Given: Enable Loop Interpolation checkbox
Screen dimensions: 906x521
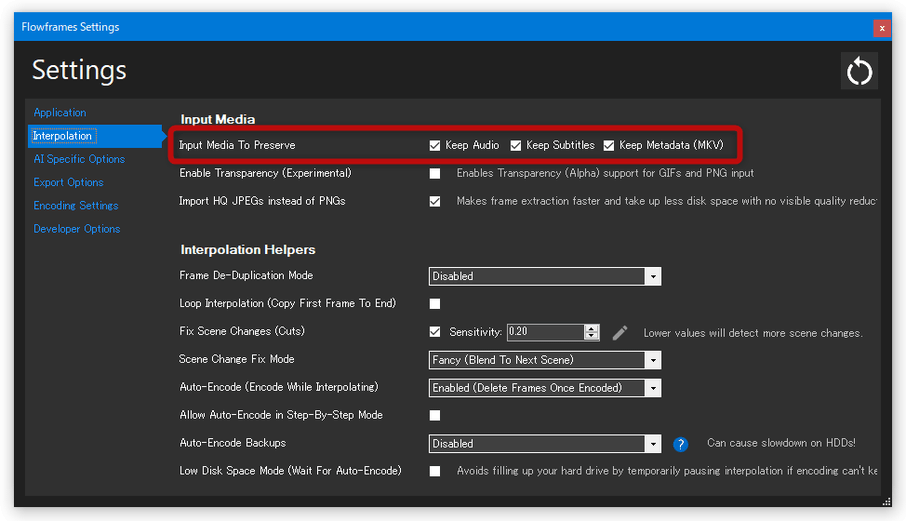Looking at the screenshot, I should pos(435,304).
